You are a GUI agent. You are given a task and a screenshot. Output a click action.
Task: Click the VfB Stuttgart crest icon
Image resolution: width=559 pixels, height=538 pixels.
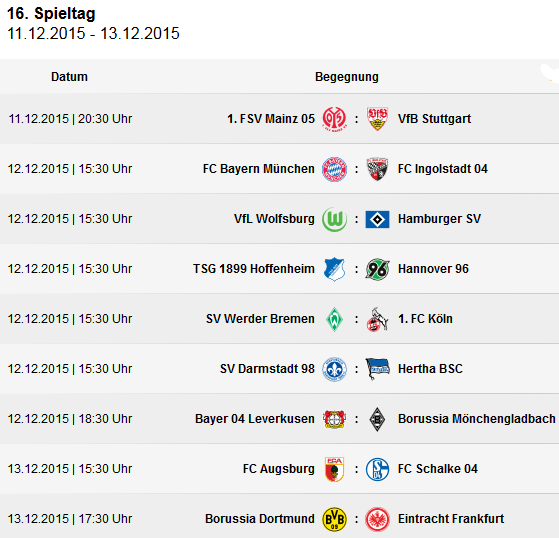(377, 119)
